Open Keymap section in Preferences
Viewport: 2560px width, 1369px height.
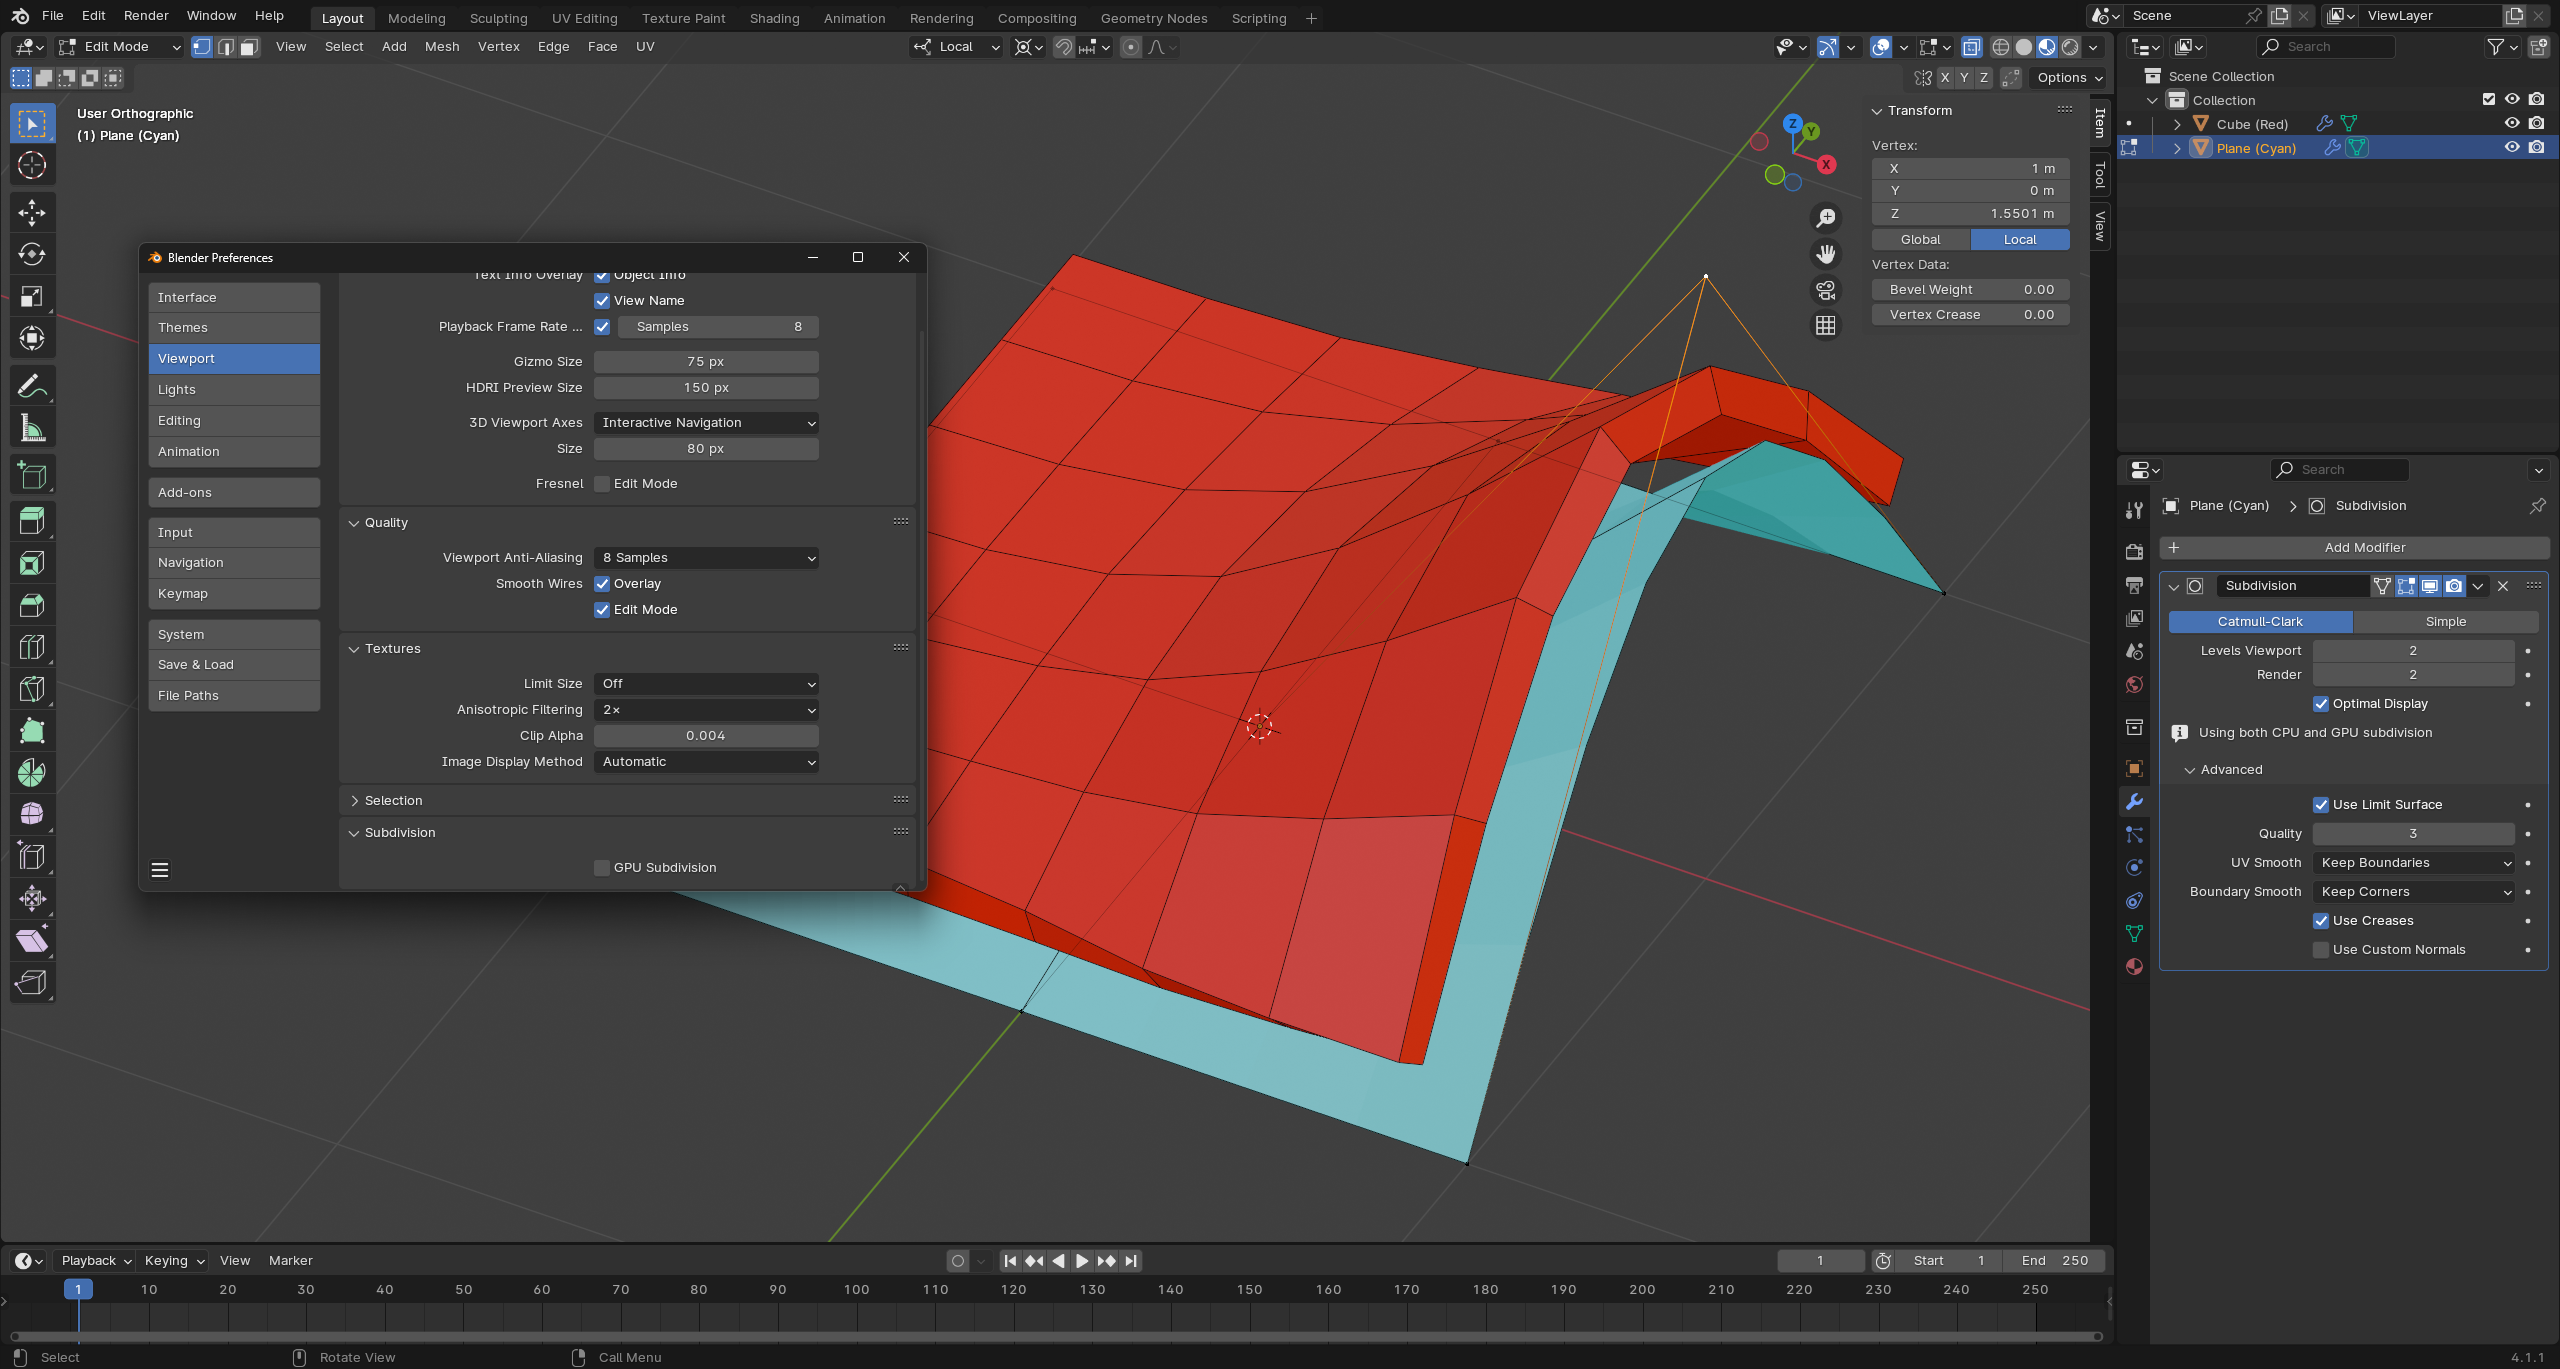click(234, 594)
